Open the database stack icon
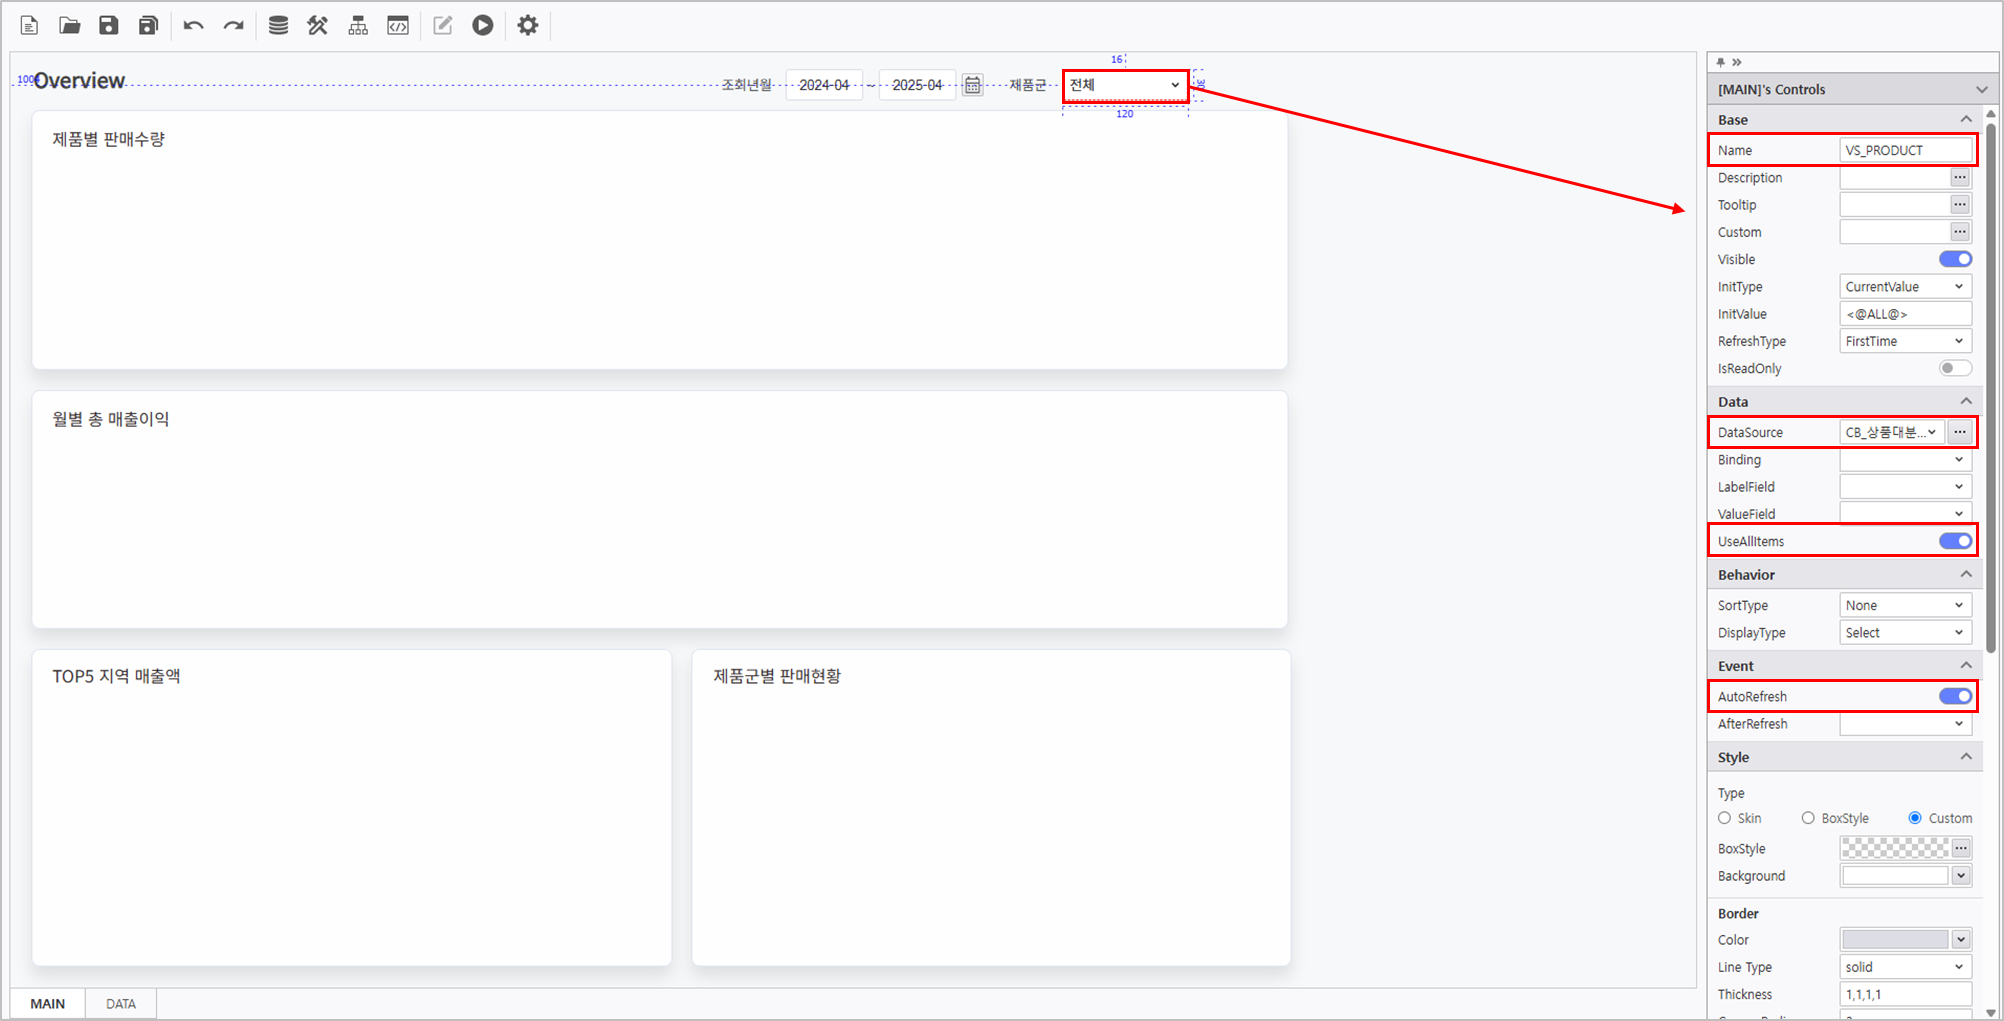This screenshot has width=2004, height=1021. coord(278,26)
